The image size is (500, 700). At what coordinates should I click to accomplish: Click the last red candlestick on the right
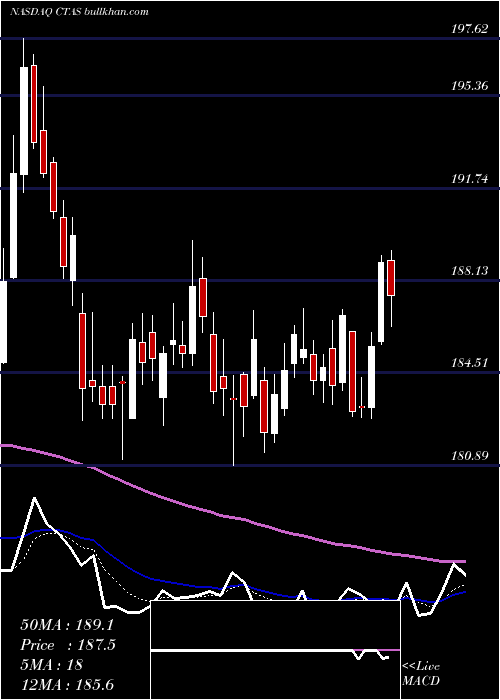pyautogui.click(x=391, y=278)
